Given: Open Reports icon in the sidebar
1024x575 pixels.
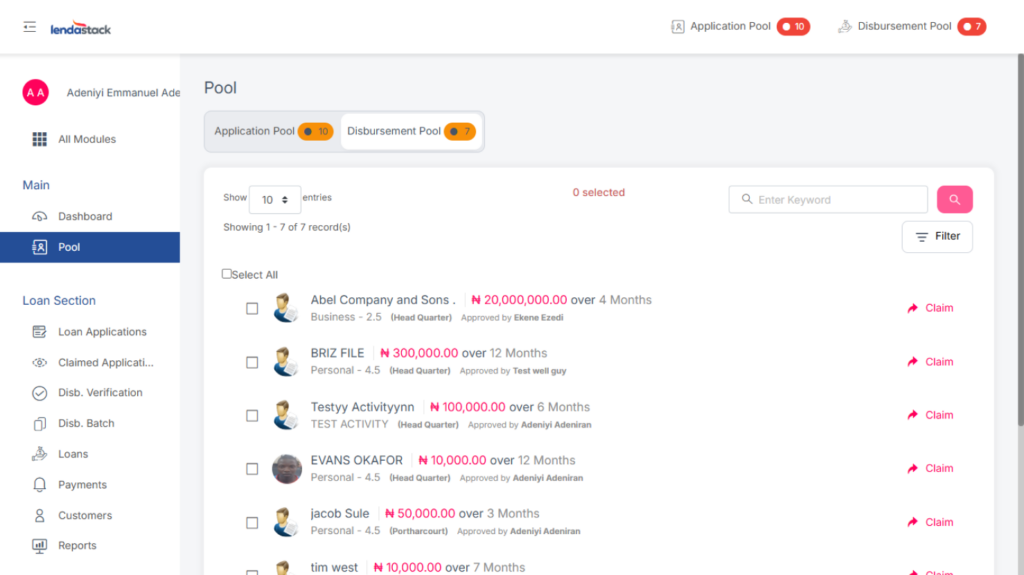Looking at the screenshot, I should [40, 546].
